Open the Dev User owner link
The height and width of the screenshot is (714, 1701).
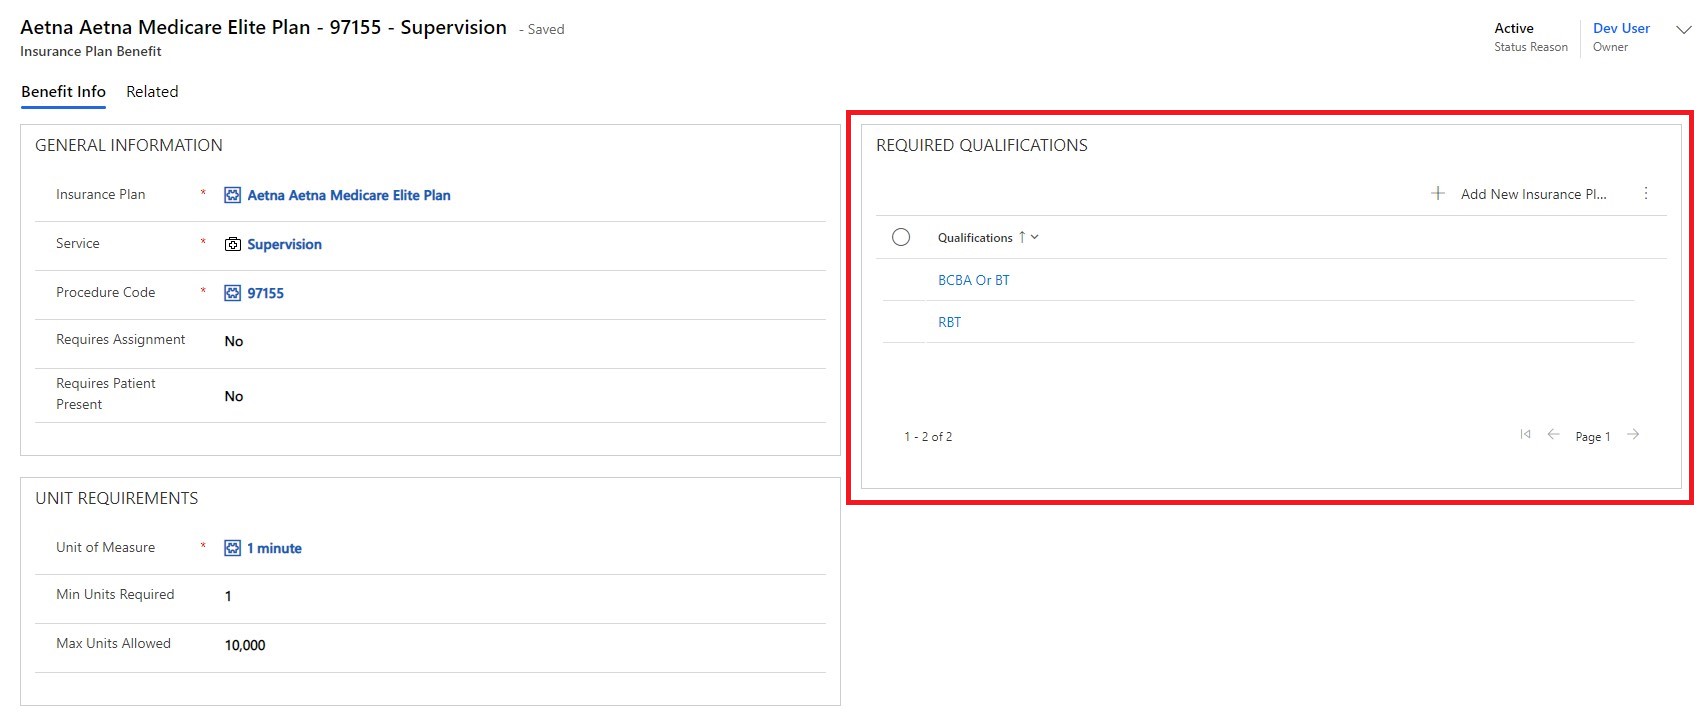point(1621,28)
